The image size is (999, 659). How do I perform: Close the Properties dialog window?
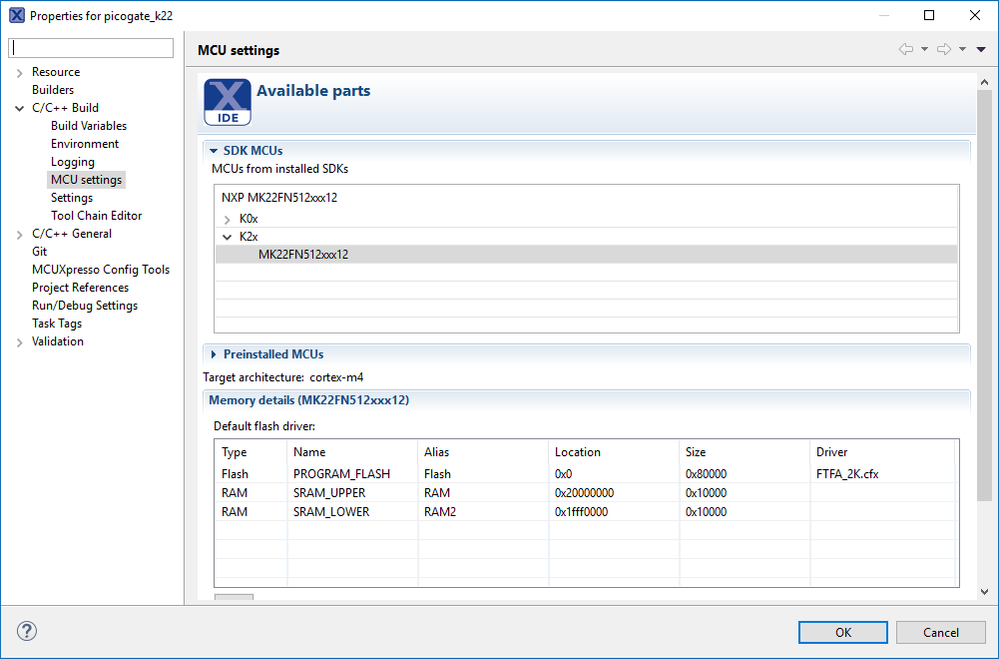(975, 15)
